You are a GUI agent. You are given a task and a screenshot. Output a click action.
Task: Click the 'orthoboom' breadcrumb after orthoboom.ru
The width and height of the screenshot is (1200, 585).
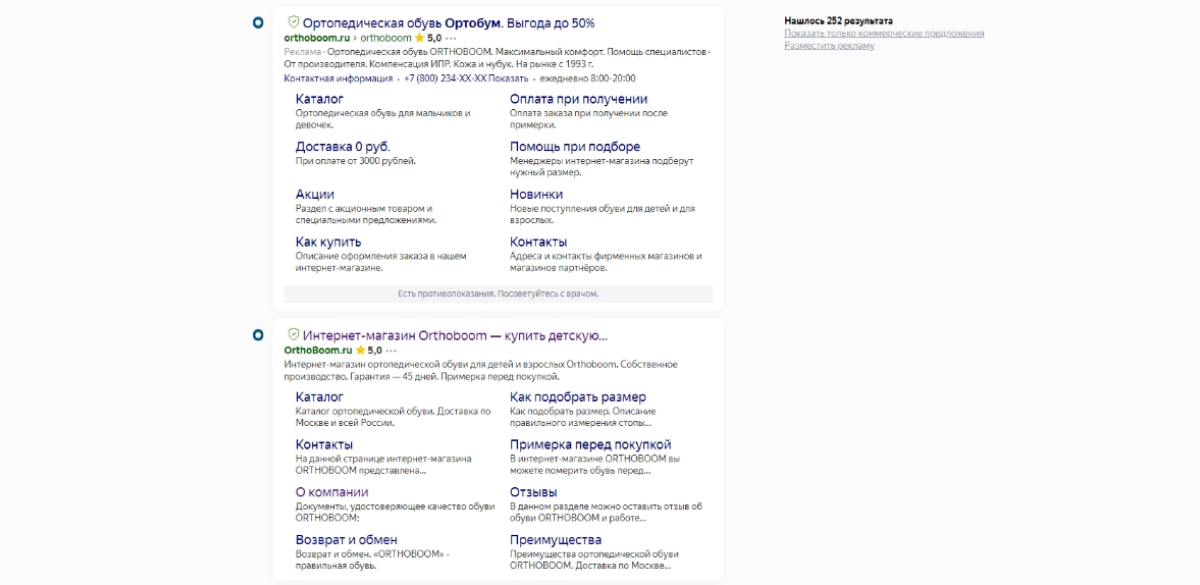tap(385, 37)
